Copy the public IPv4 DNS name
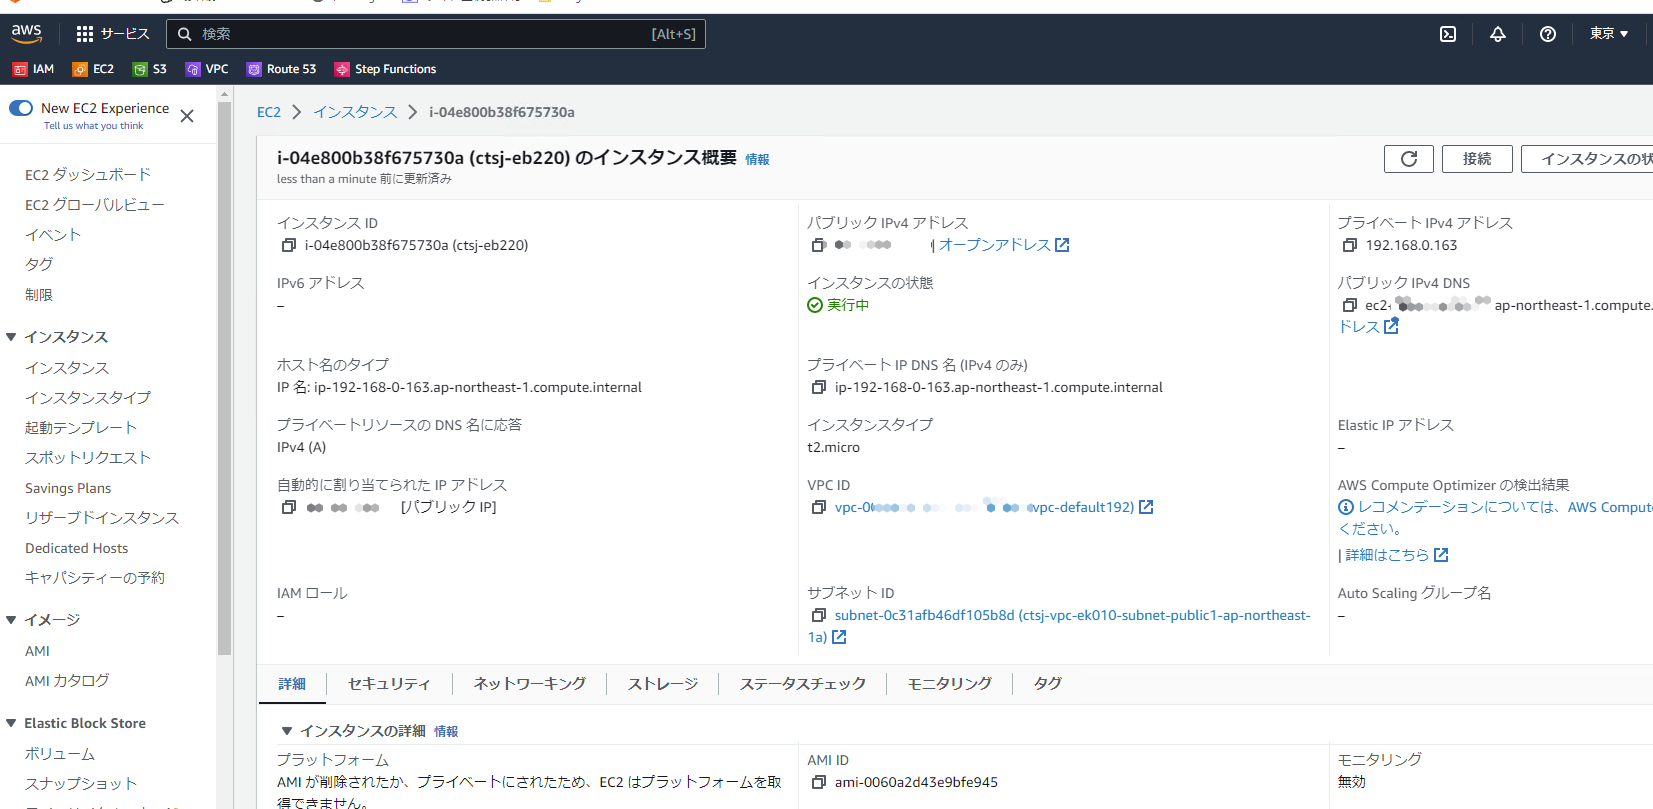This screenshot has width=1653, height=809. click(x=1349, y=305)
